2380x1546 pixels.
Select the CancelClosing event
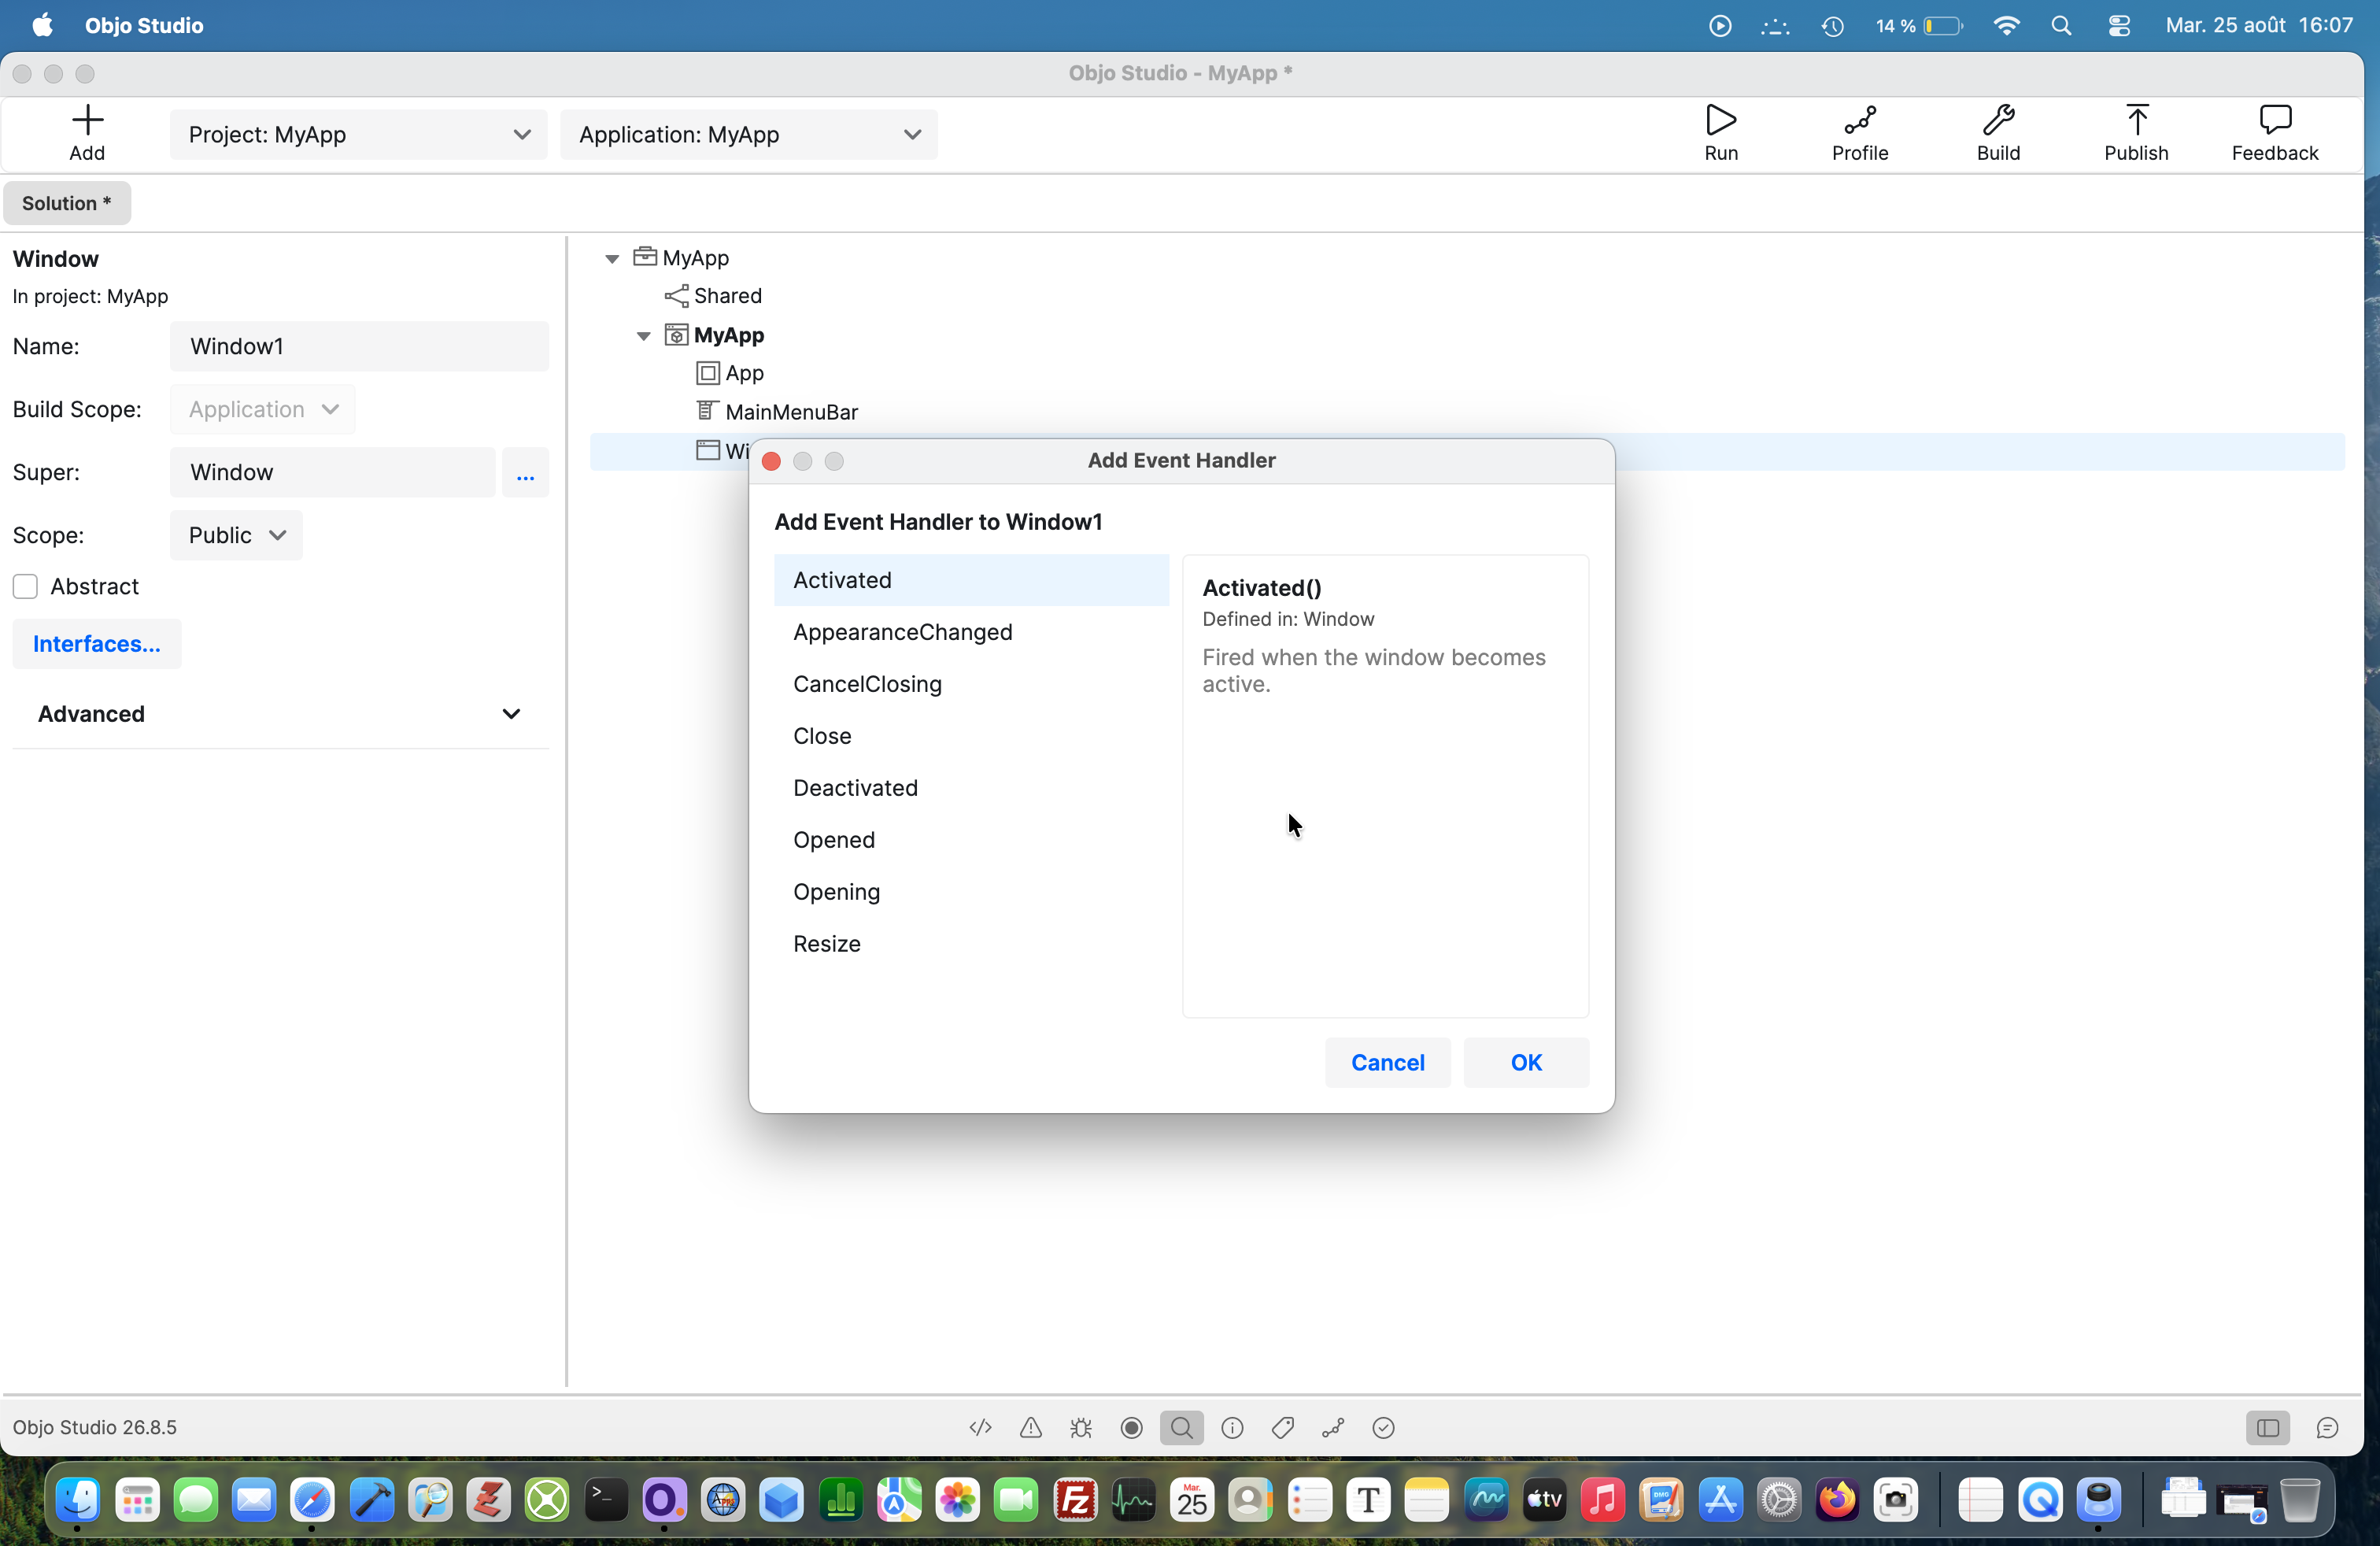point(971,685)
